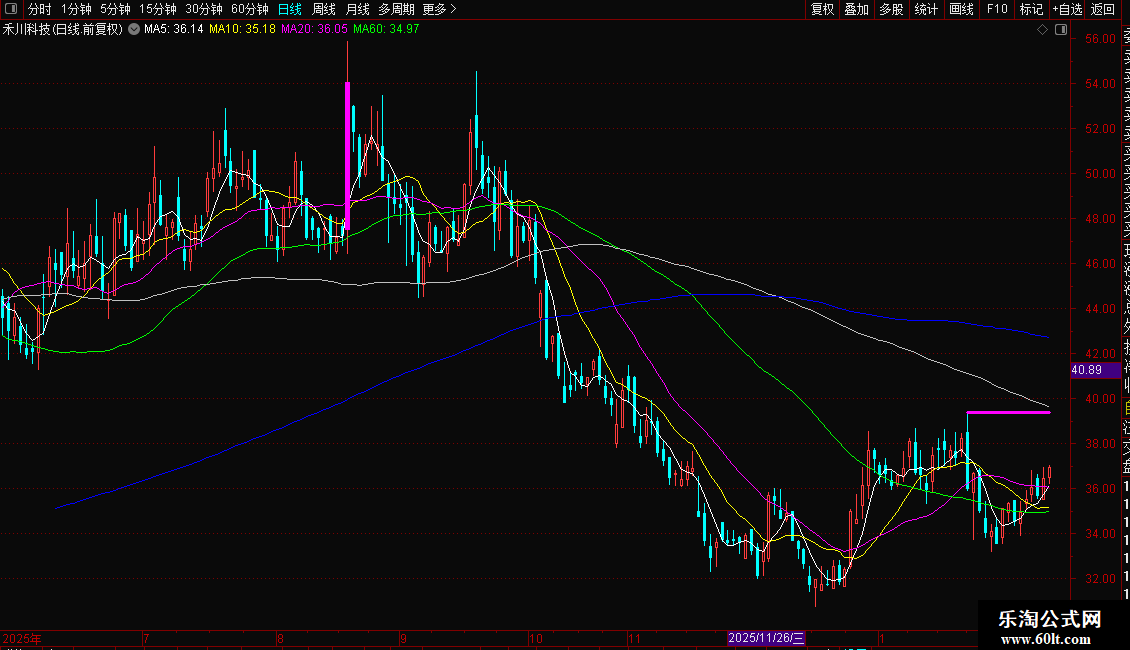
Task: Open the 统计 statistics tool
Action: point(926,9)
